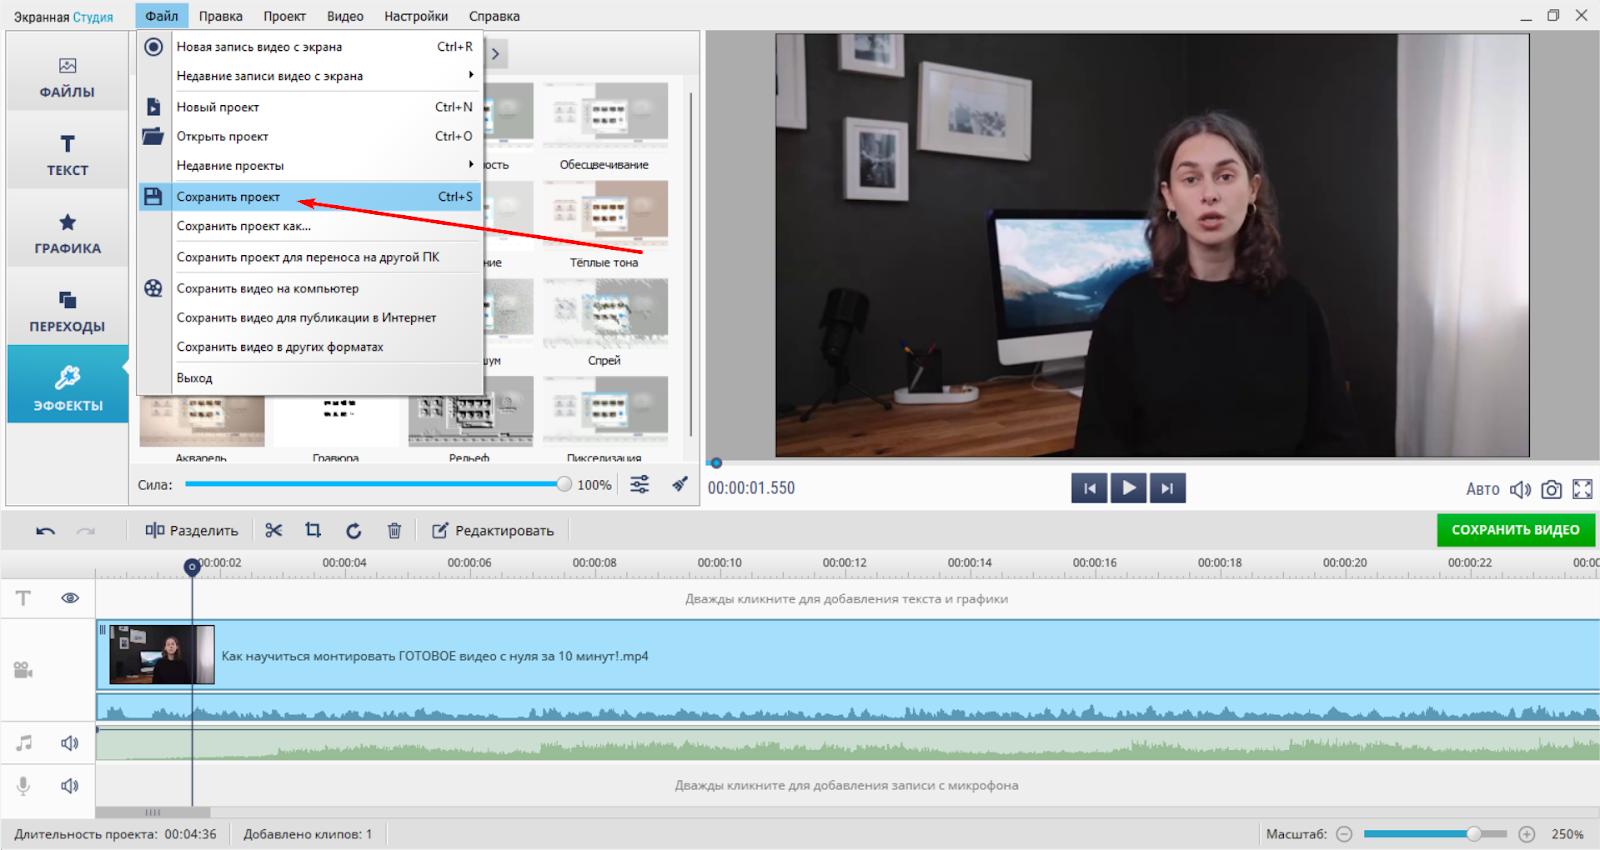Toggle text track visibility eye

(70, 598)
